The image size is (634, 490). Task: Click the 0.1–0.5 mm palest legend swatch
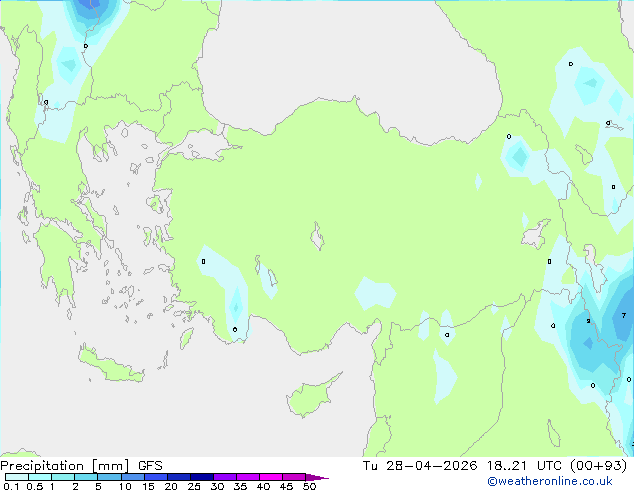[x=17, y=477]
